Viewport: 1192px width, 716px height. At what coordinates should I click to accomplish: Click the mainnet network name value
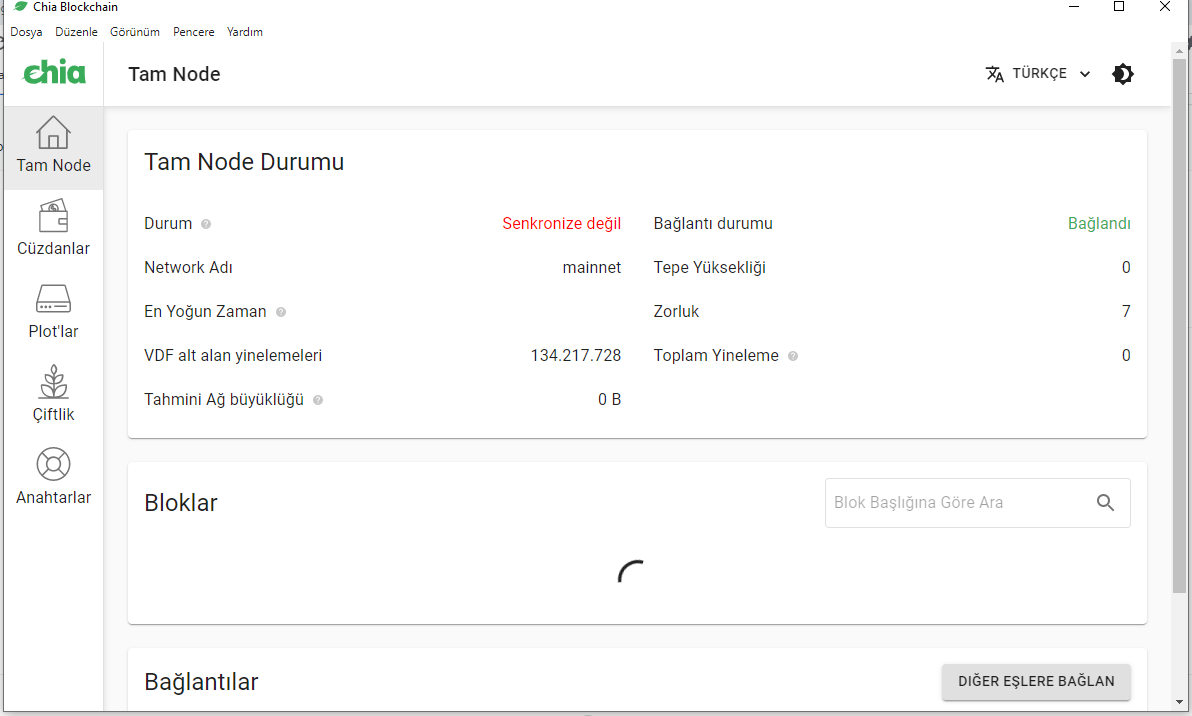click(591, 268)
